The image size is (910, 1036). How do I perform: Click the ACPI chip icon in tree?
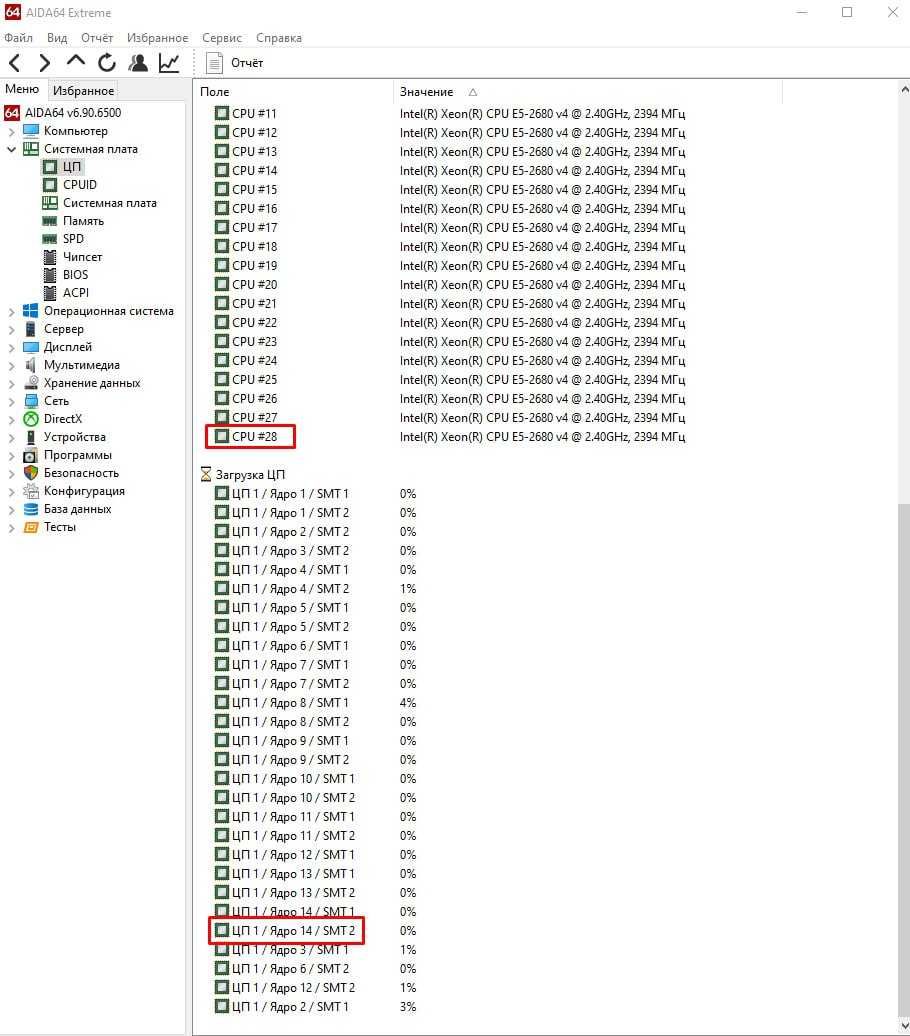tap(50, 293)
